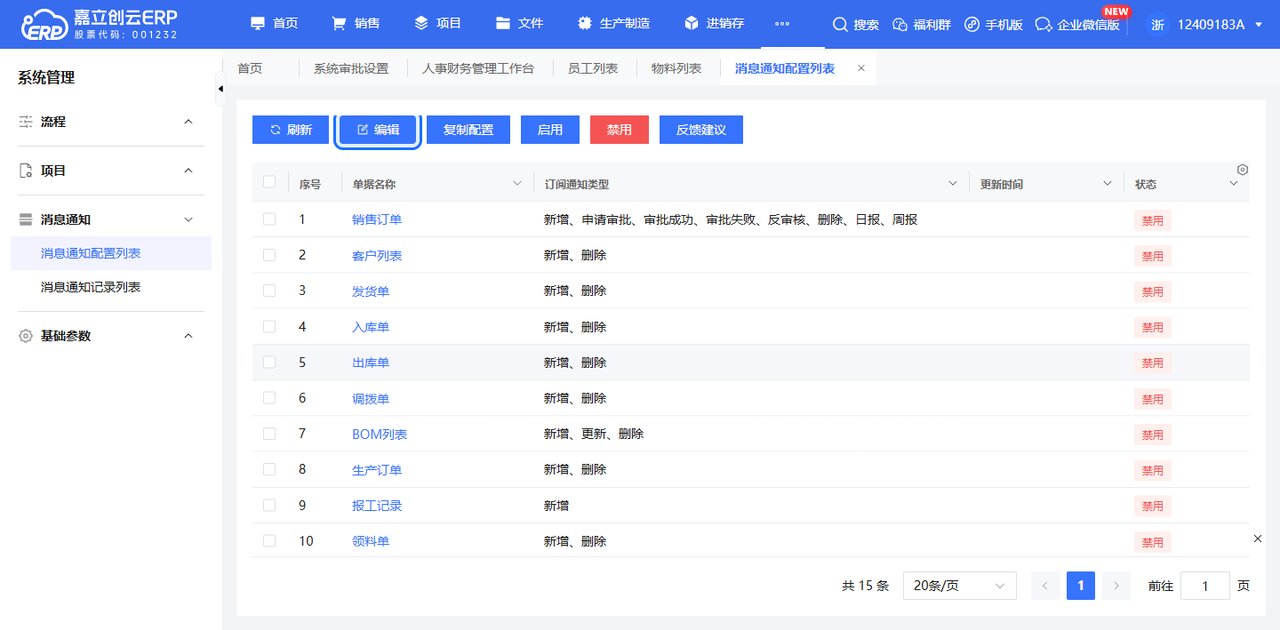Open the 12409183A account dropdown

pos(1220,24)
